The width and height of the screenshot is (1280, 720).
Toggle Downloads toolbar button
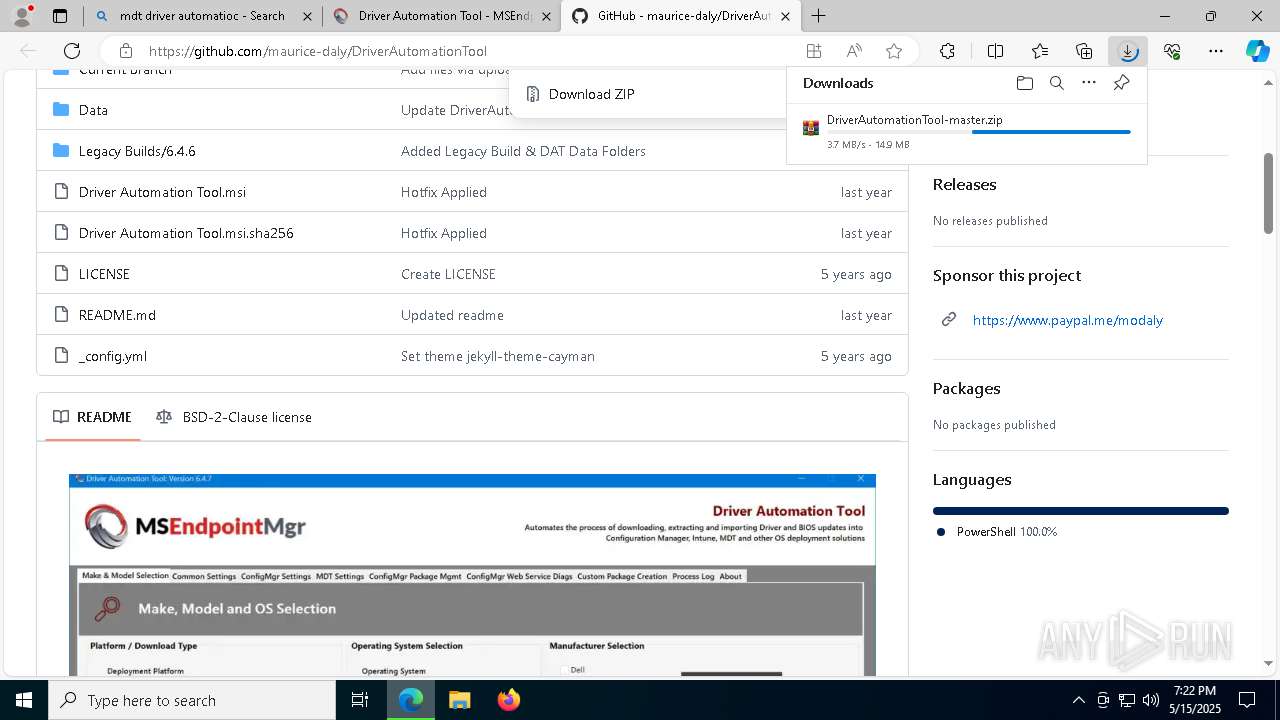(x=1128, y=51)
